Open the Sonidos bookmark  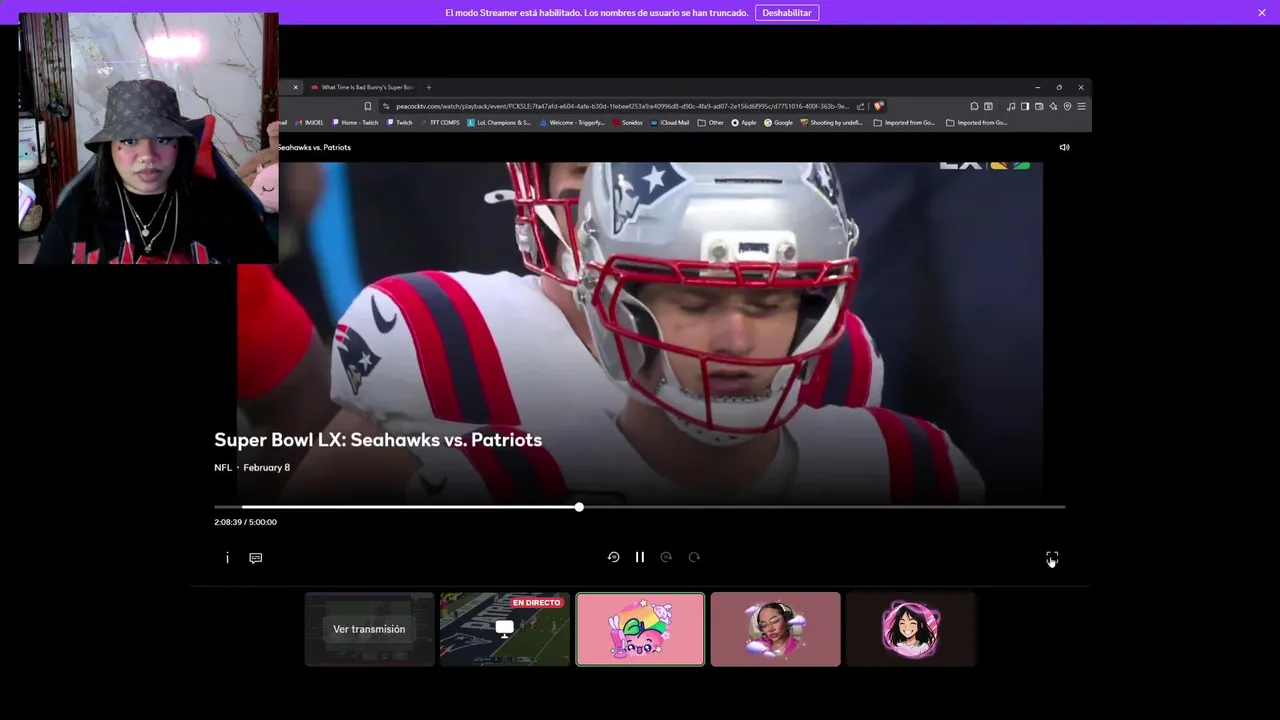627,123
